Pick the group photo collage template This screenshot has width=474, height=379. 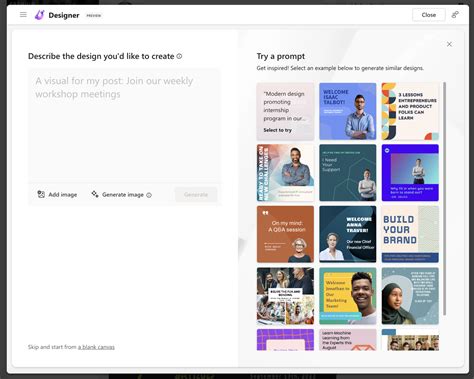pos(285,296)
